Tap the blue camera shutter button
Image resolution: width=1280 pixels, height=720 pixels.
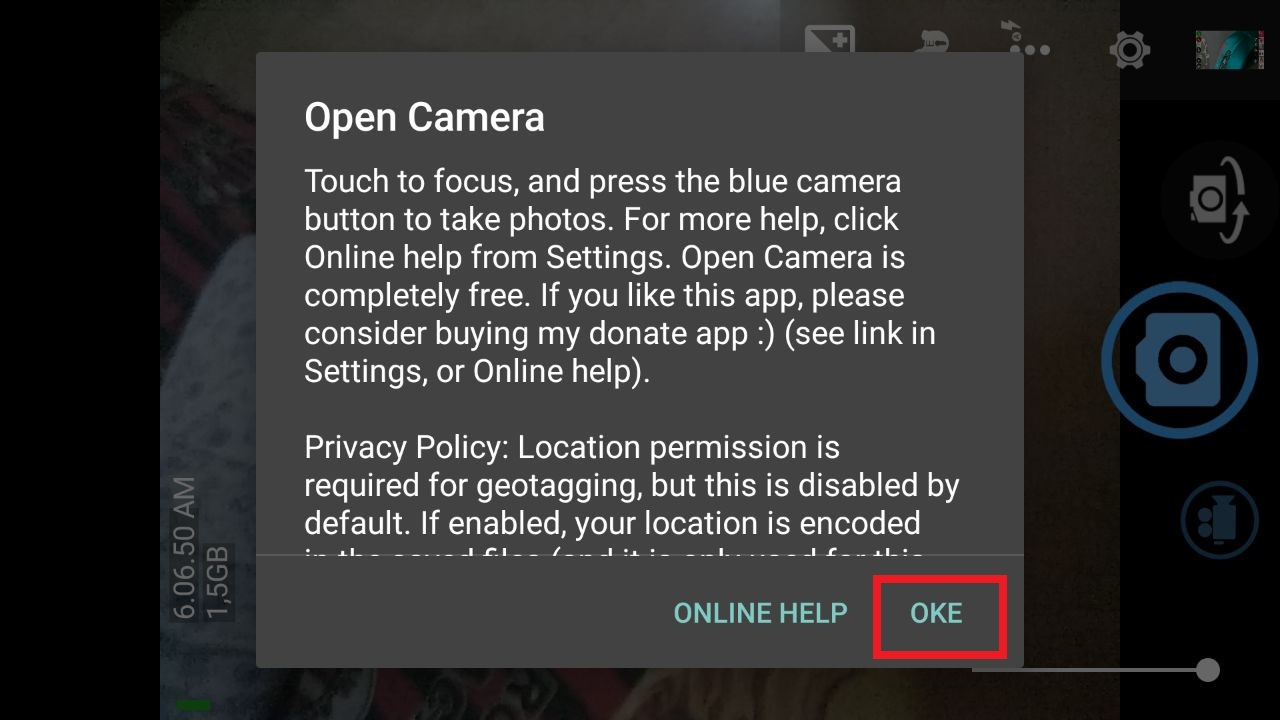(1180, 360)
